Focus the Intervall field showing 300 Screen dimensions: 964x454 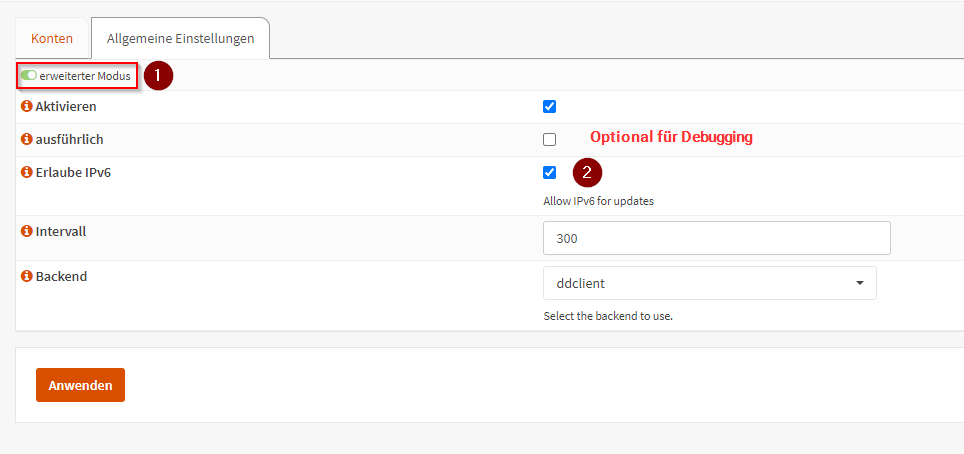pos(716,239)
